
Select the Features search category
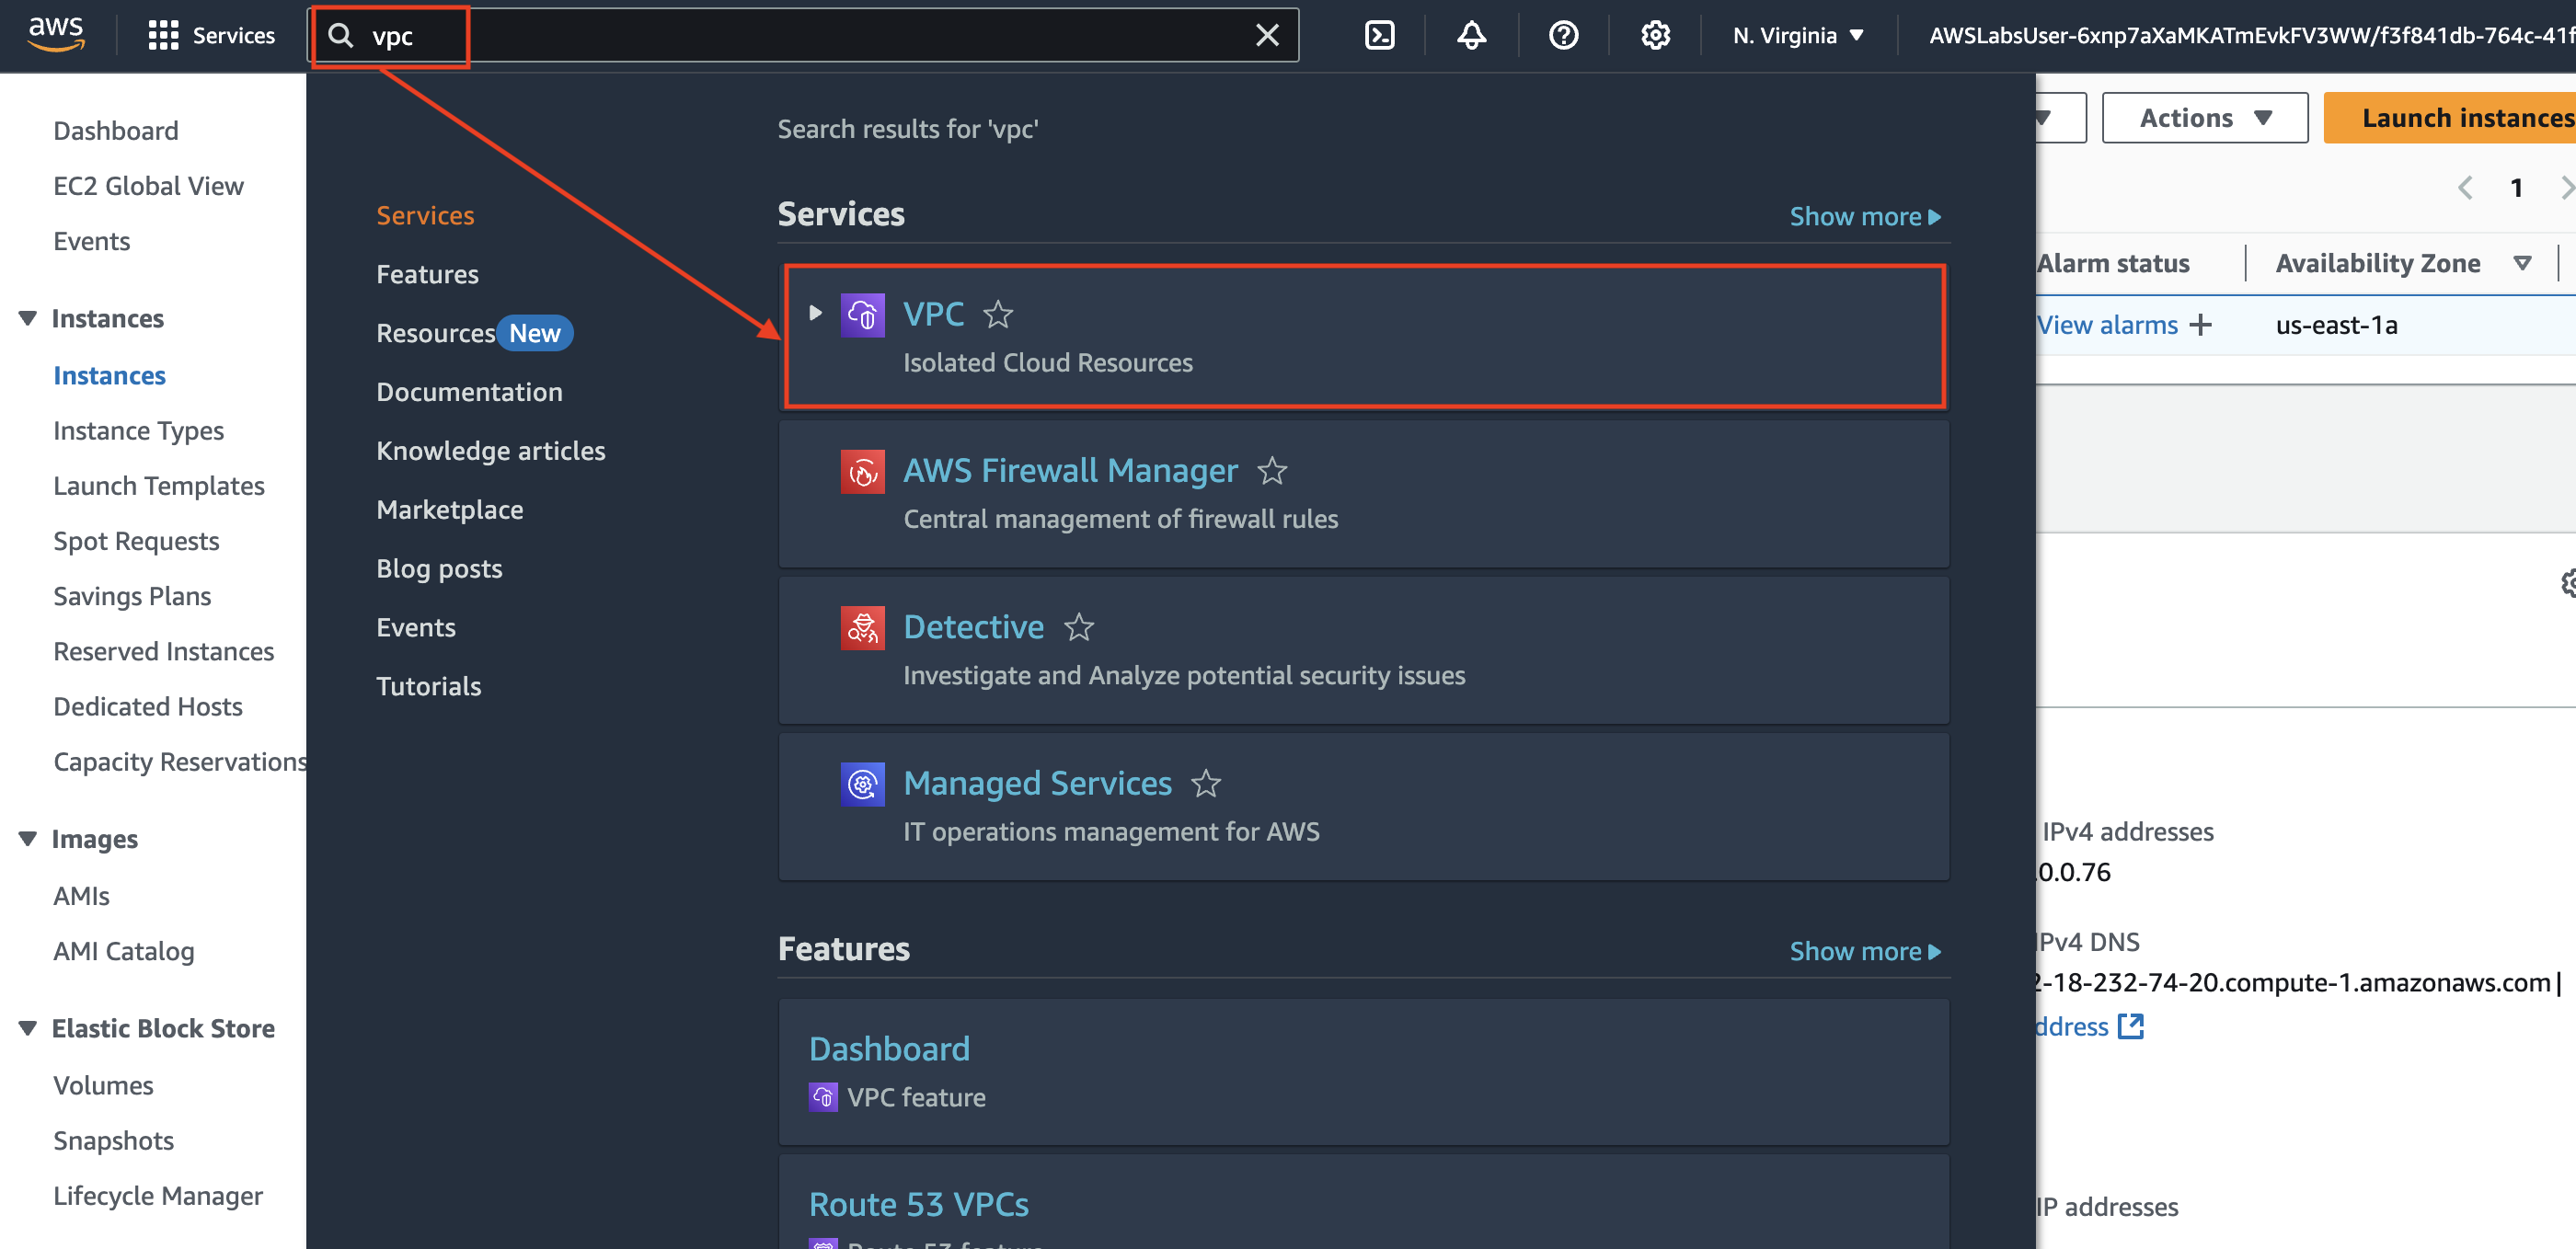pos(427,274)
